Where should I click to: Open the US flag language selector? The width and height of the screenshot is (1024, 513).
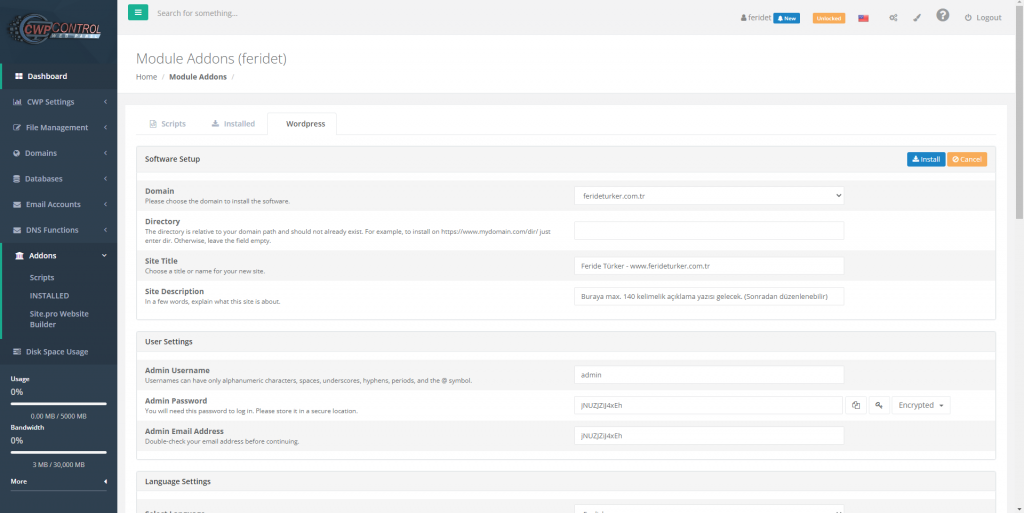point(863,18)
